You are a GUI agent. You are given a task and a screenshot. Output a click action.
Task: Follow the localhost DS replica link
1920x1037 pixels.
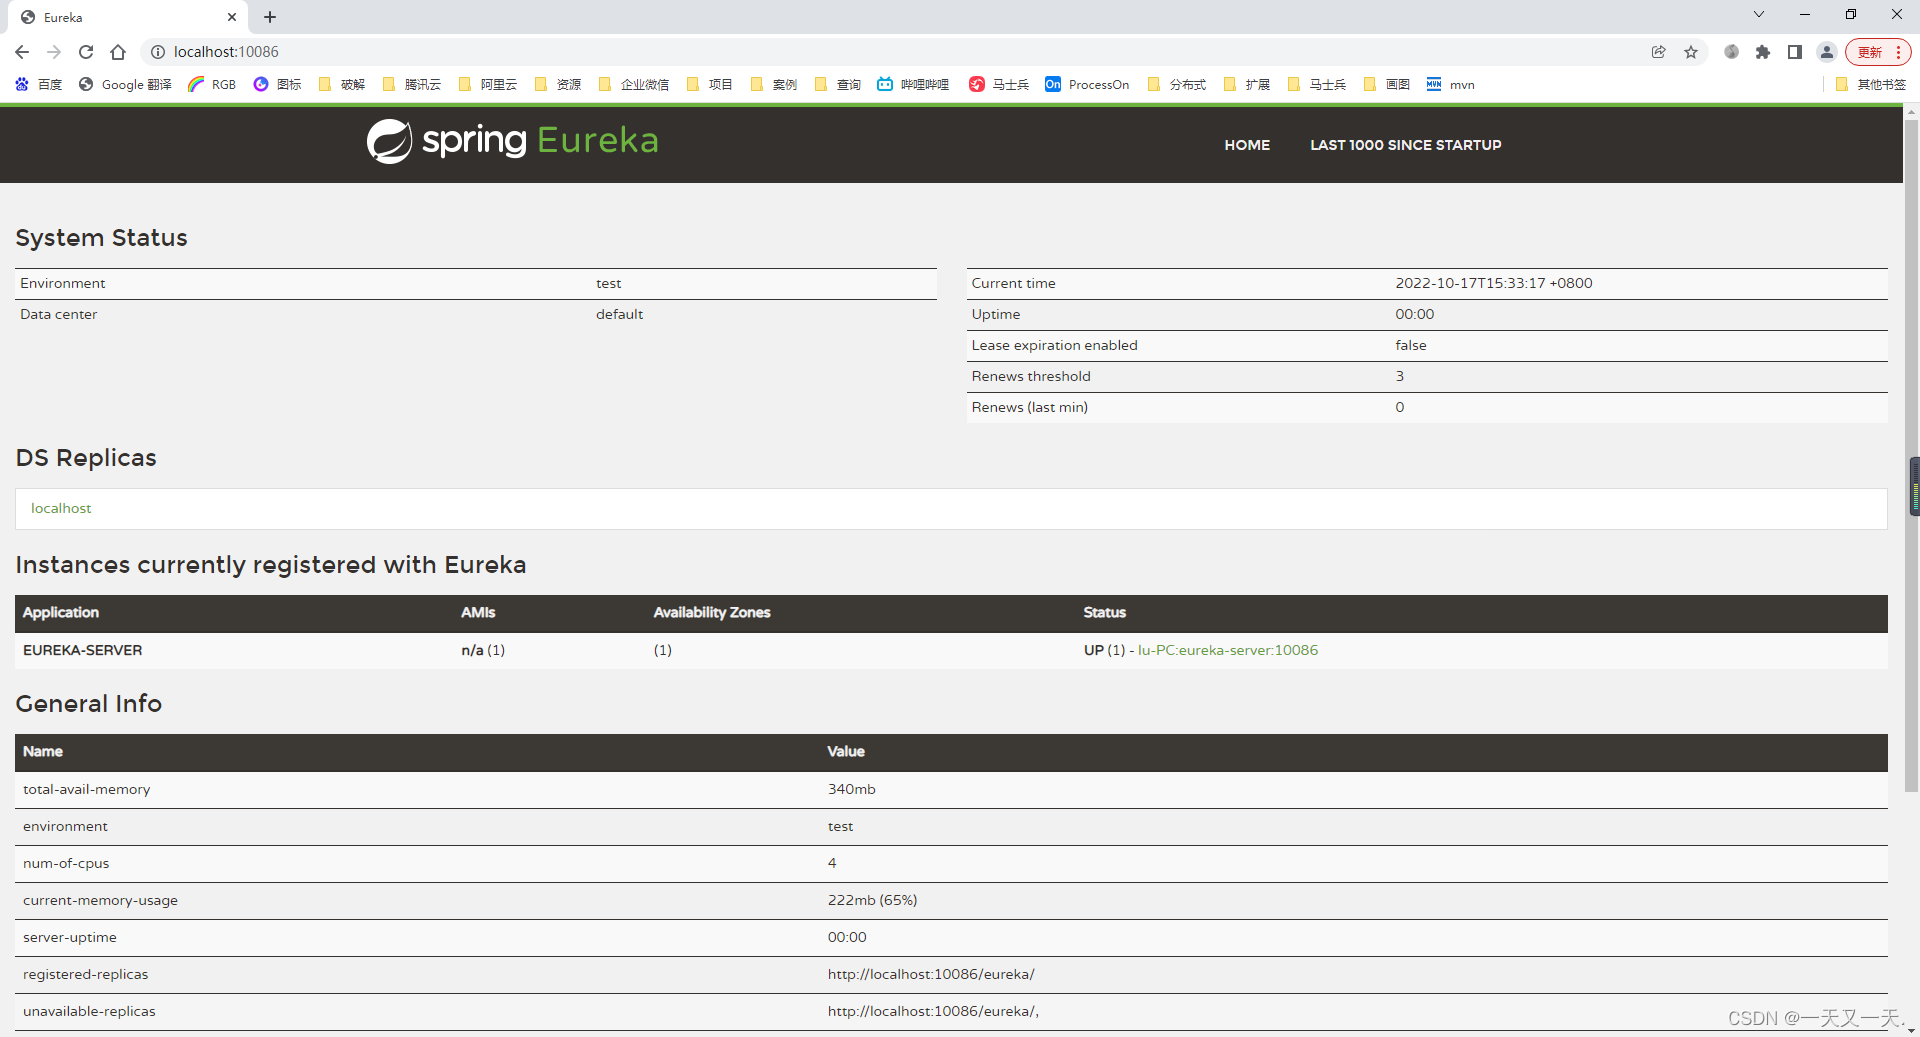(61, 508)
